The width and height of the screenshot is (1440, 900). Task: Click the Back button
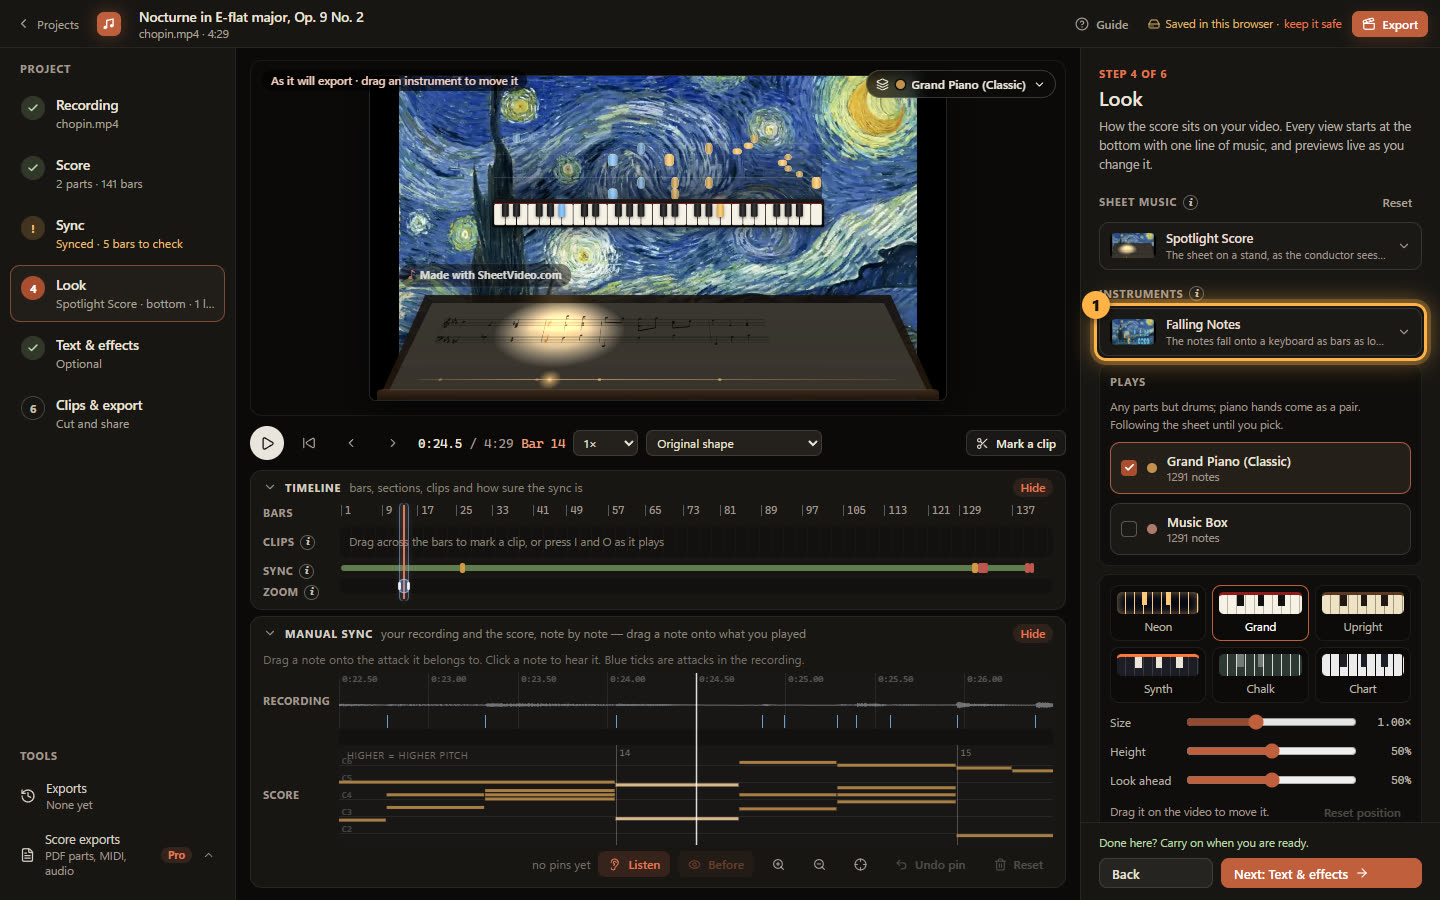(x=1156, y=874)
